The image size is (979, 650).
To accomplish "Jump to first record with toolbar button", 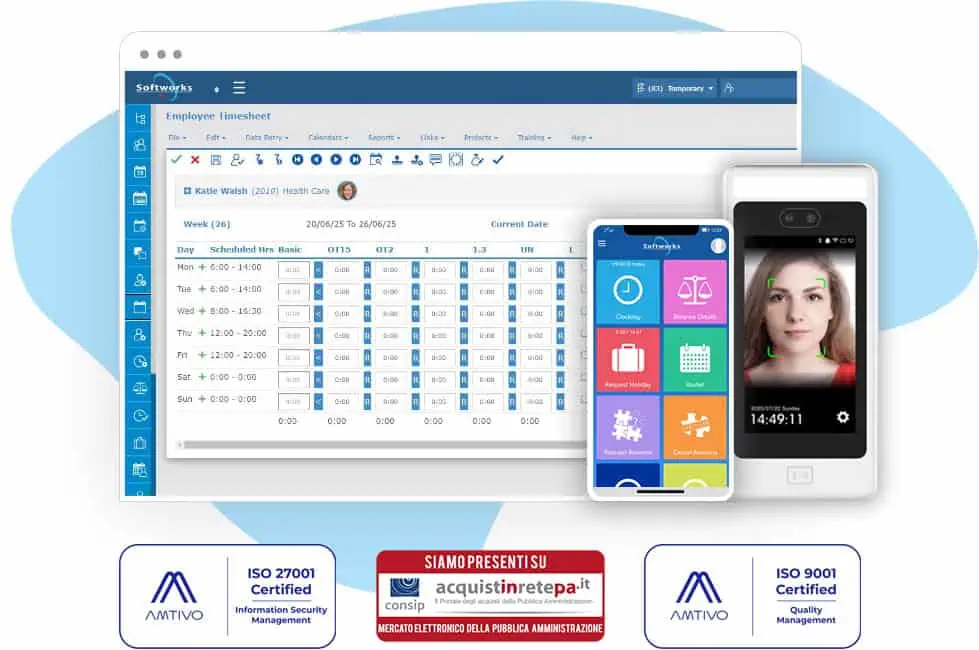I will click(297, 160).
